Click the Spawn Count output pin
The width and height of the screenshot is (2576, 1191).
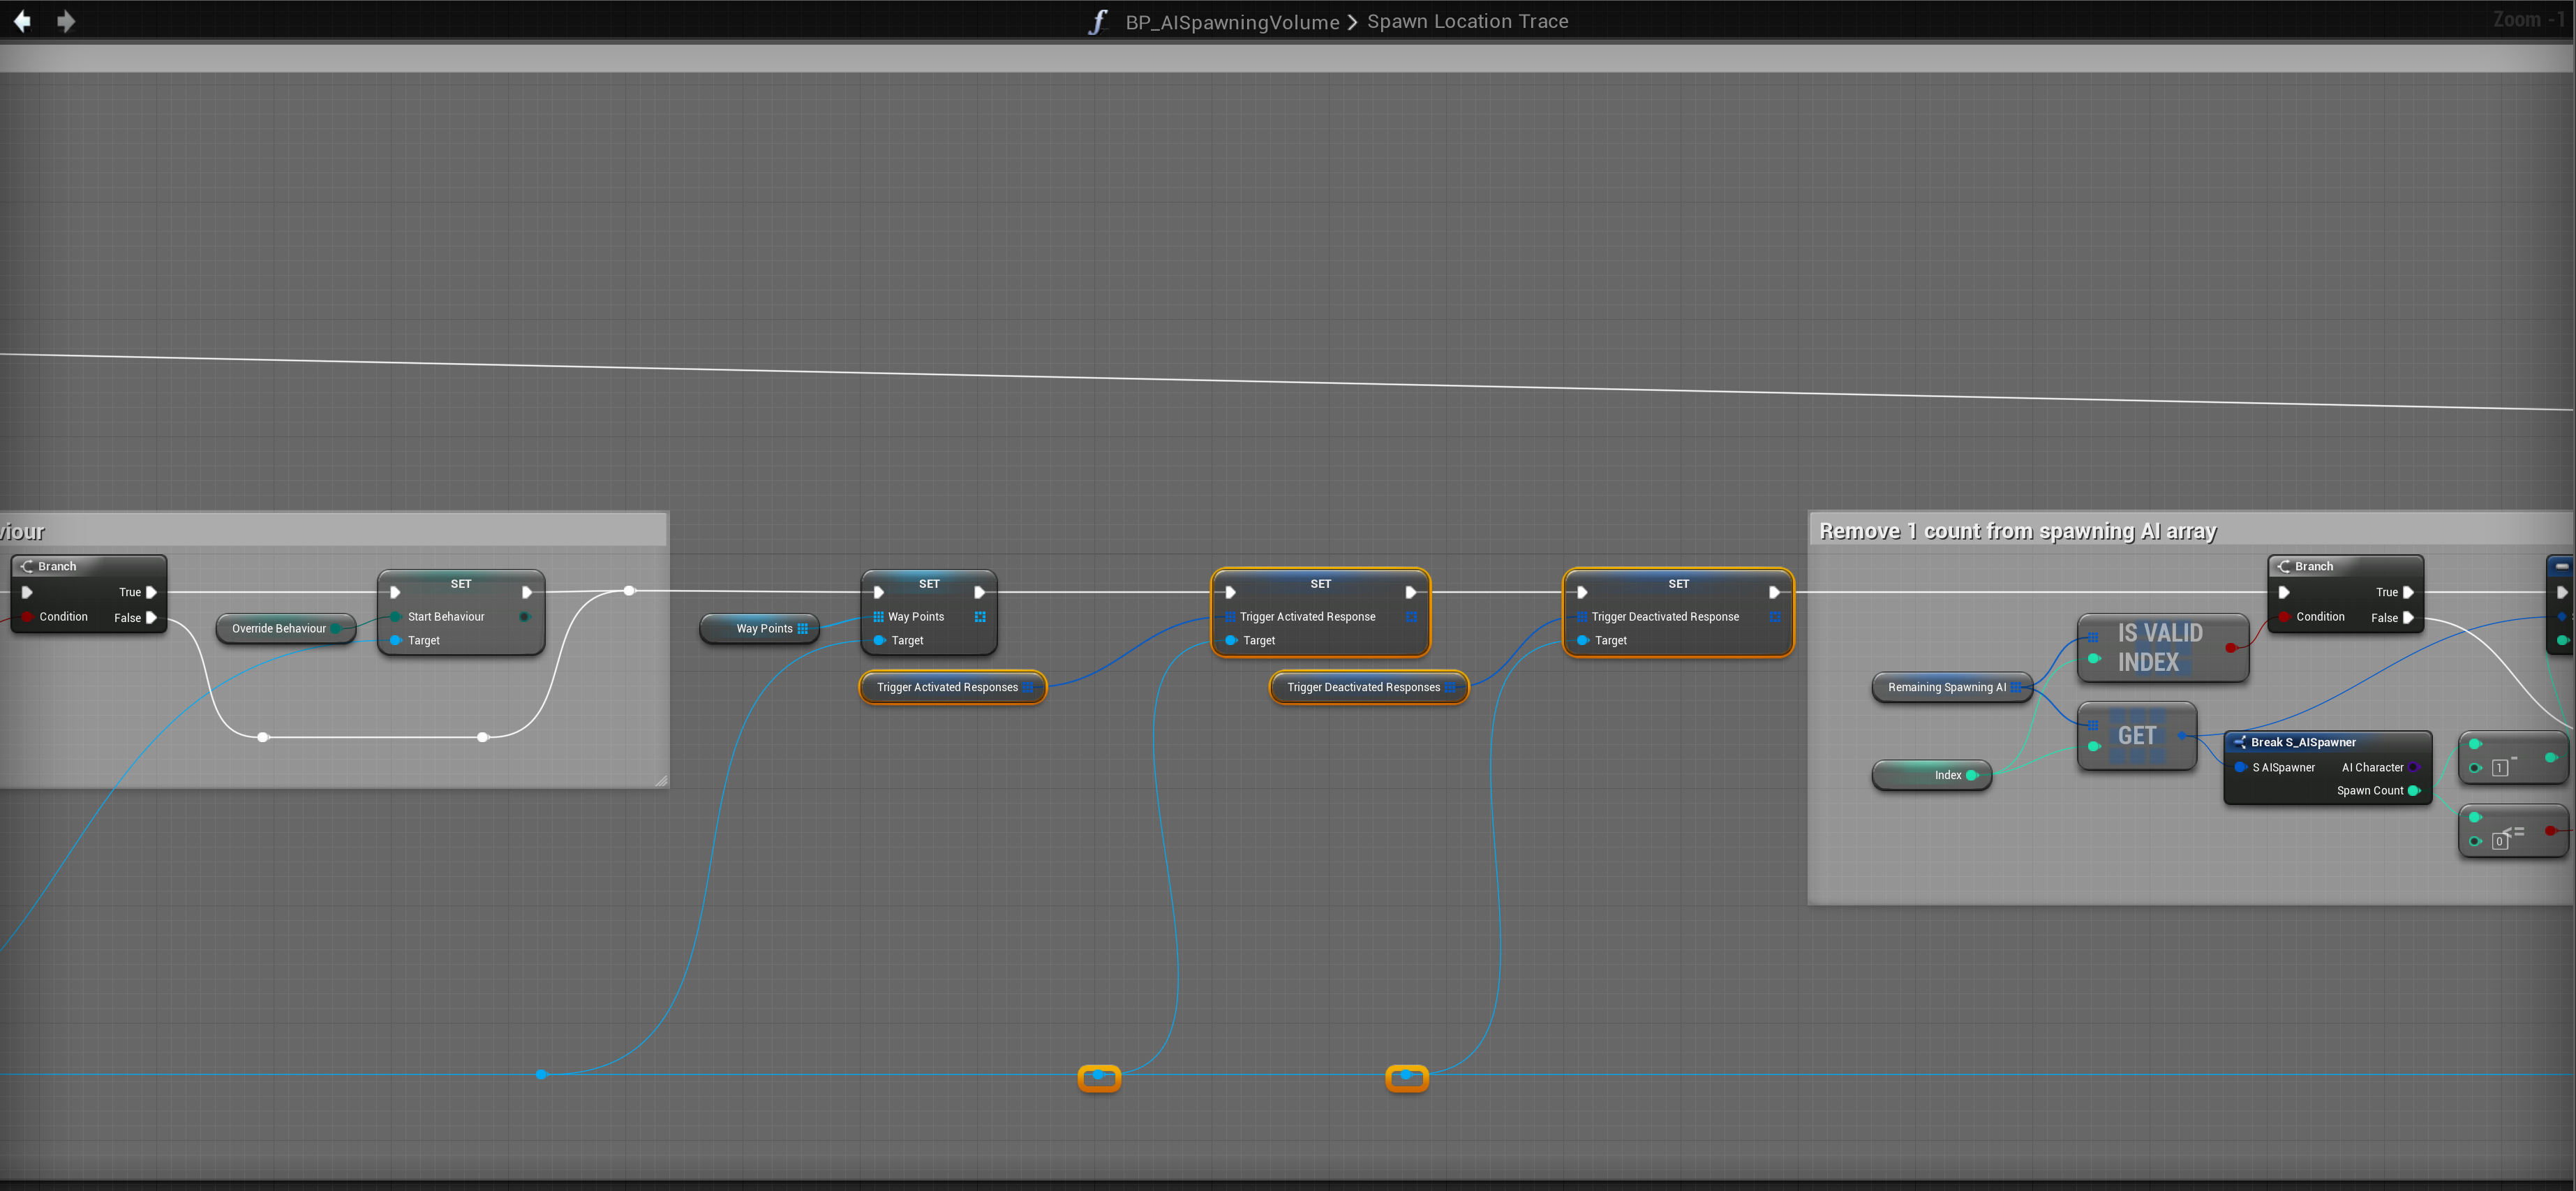tap(2413, 790)
